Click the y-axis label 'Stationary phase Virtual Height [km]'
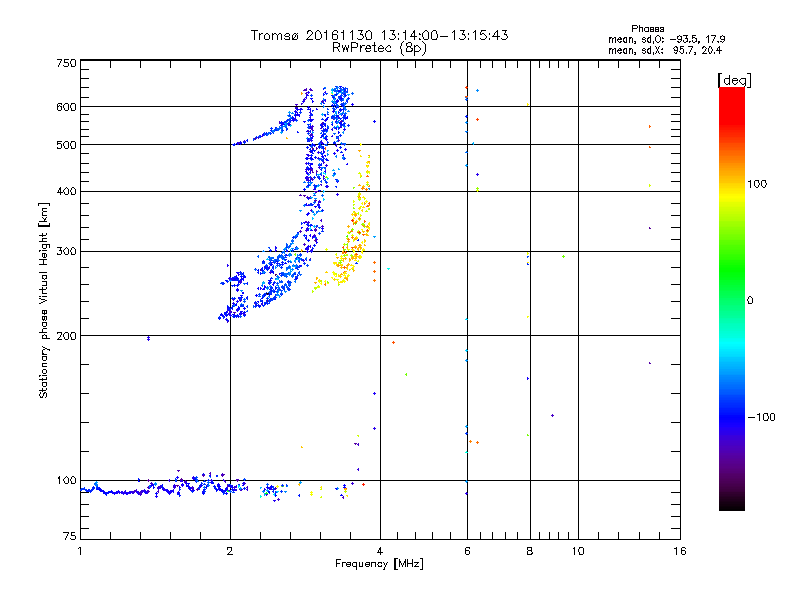The width and height of the screenshot is (800, 600). (43, 300)
